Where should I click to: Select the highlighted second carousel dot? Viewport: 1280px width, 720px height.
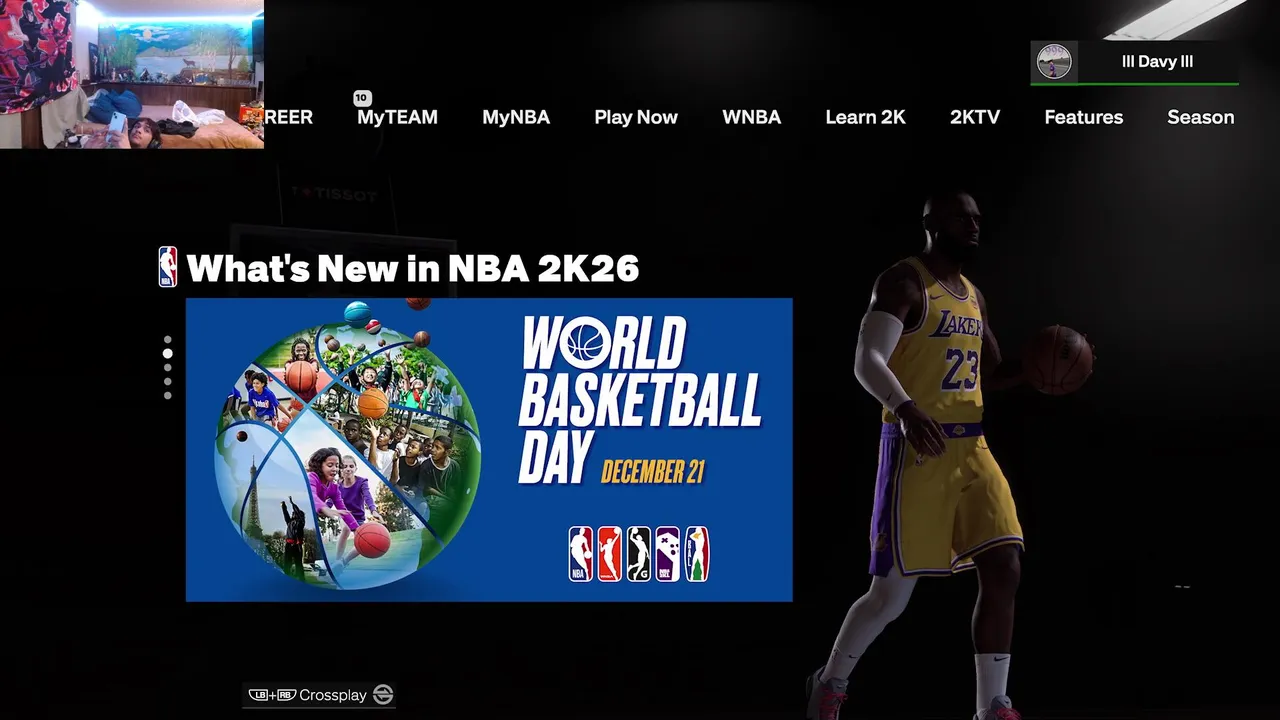click(x=167, y=353)
